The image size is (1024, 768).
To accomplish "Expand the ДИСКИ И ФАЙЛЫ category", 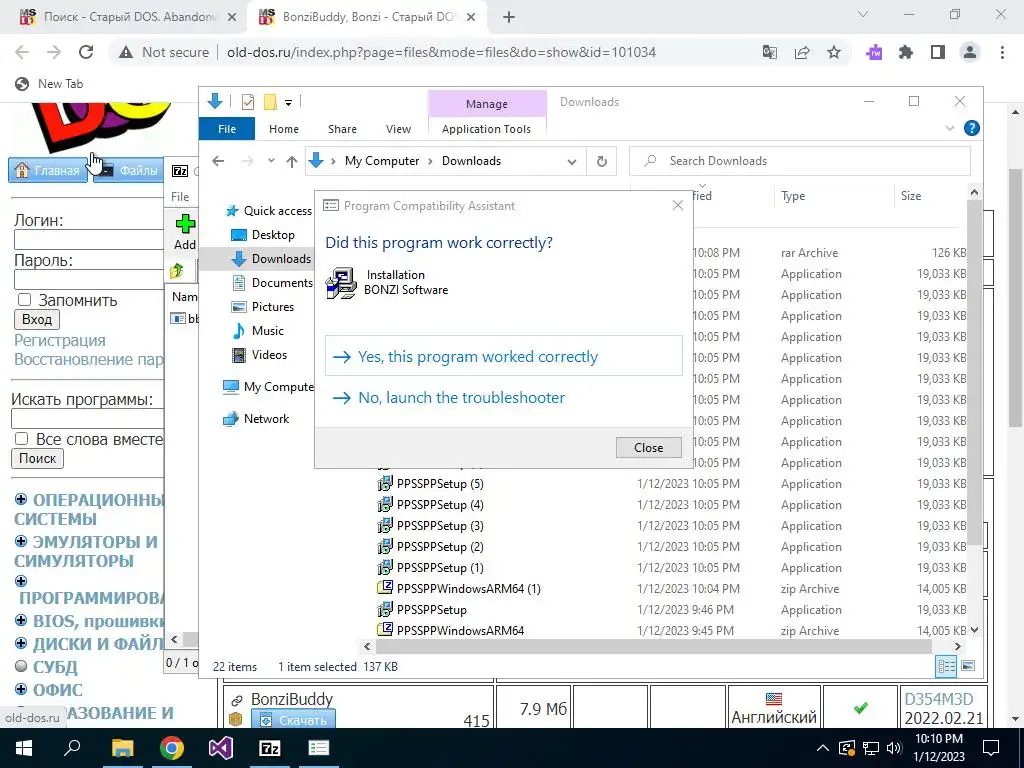I will click(21, 643).
